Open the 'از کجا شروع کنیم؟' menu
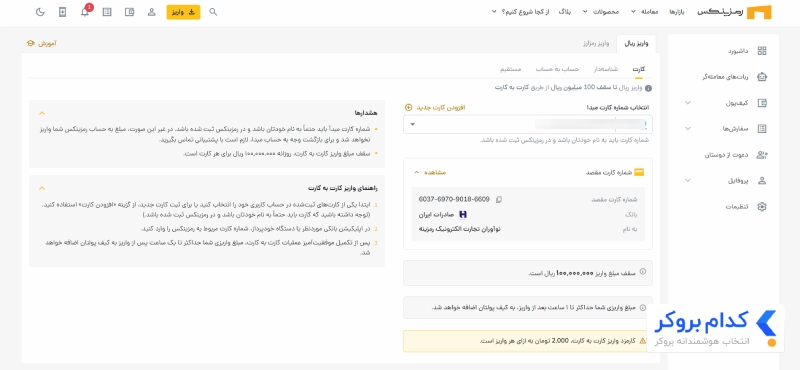 coord(520,12)
